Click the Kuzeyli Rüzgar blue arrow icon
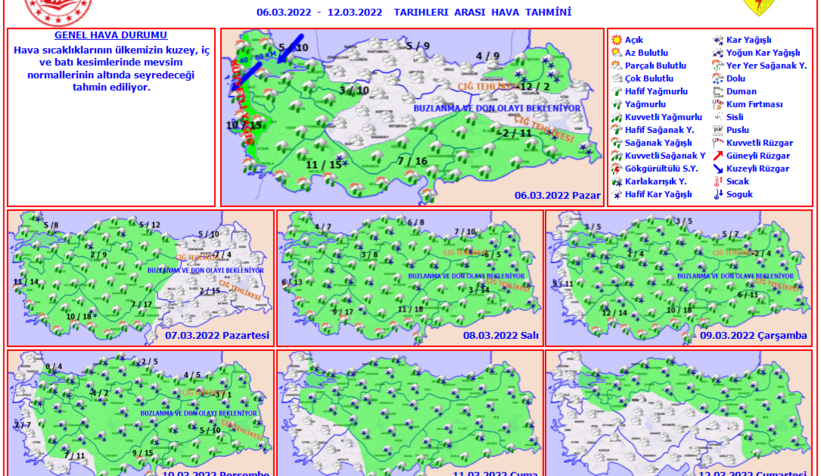This screenshot has height=476, width=821. pyautogui.click(x=718, y=169)
